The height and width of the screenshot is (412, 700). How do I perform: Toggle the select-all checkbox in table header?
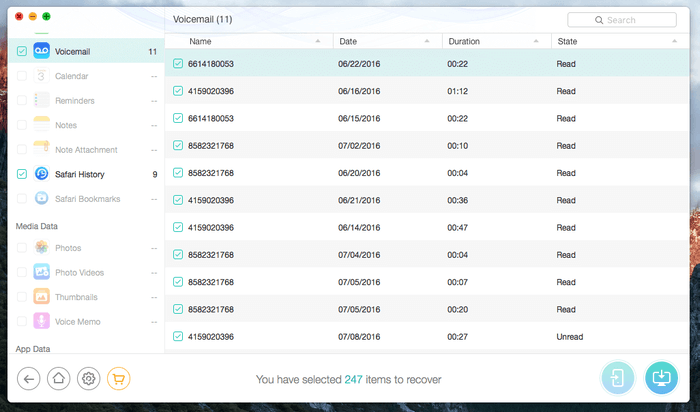tap(178, 42)
